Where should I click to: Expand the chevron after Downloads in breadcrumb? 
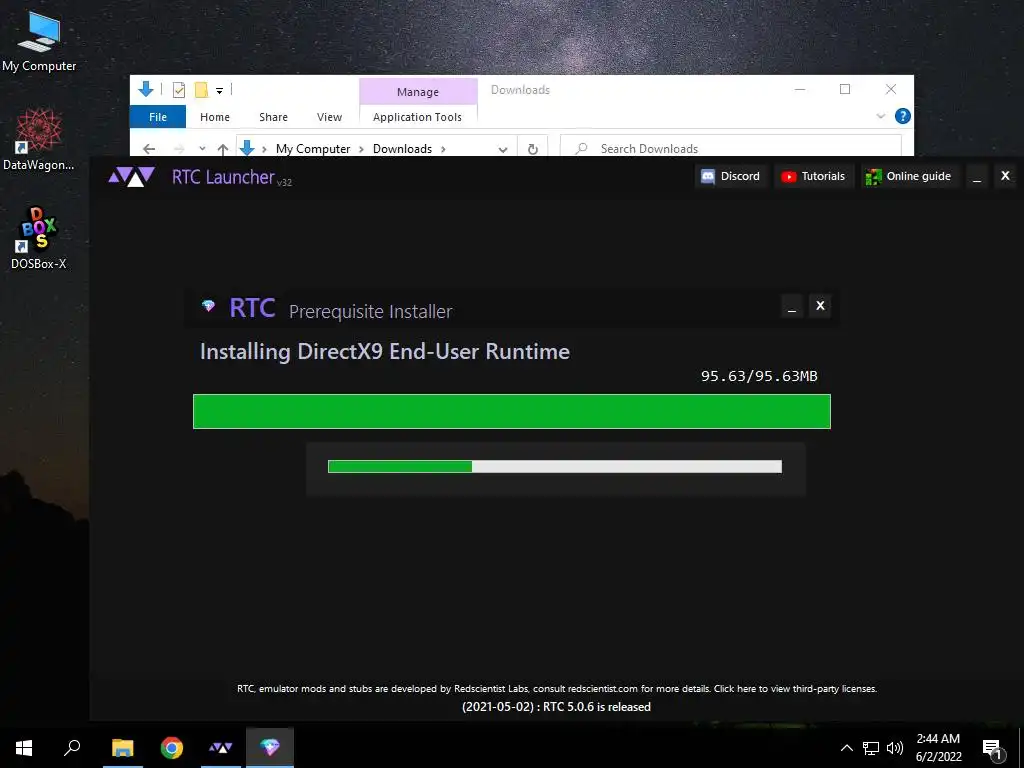443,149
